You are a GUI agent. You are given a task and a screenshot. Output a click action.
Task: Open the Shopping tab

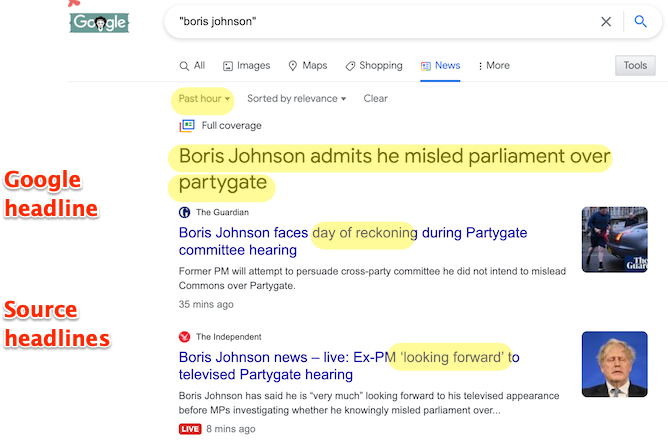[x=374, y=66]
